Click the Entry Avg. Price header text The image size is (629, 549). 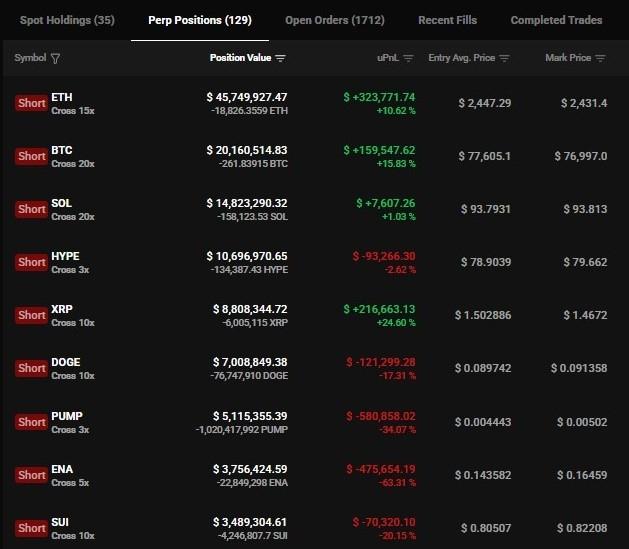[x=462, y=58]
